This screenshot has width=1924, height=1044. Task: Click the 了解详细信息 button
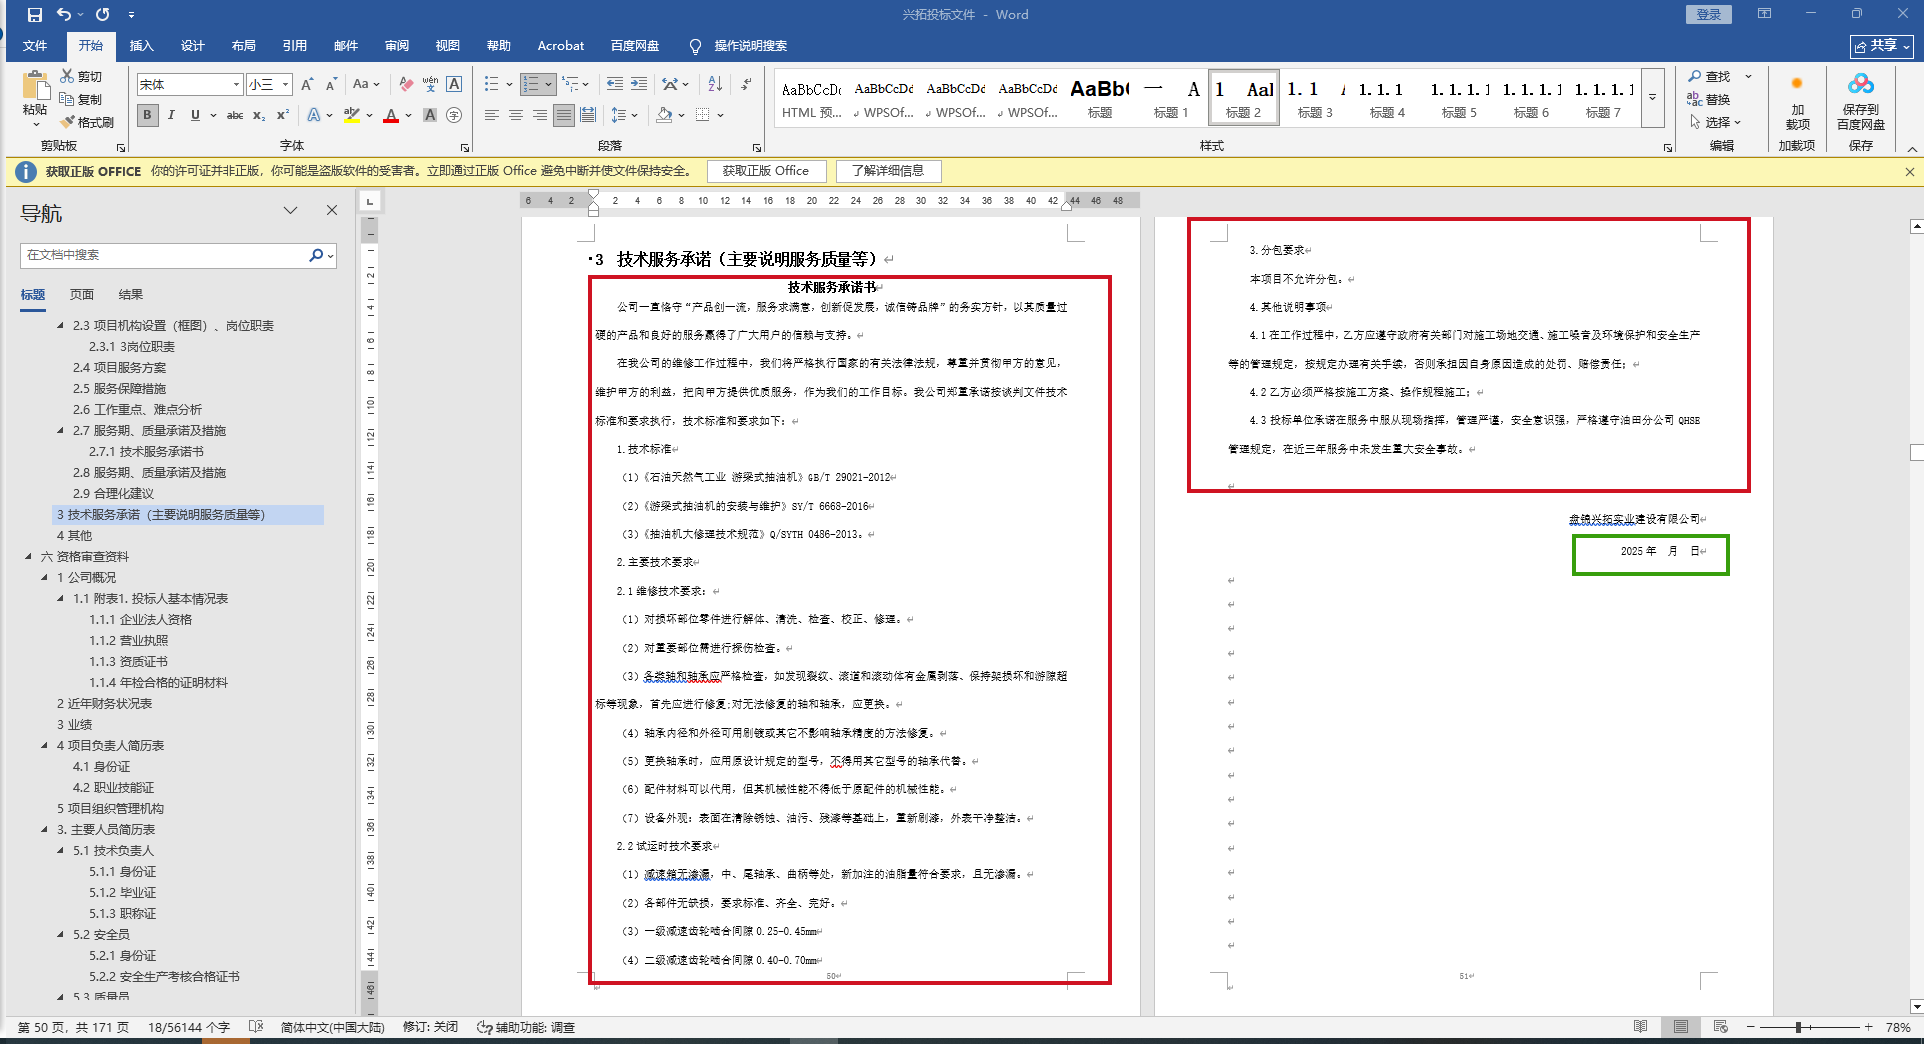click(x=888, y=171)
